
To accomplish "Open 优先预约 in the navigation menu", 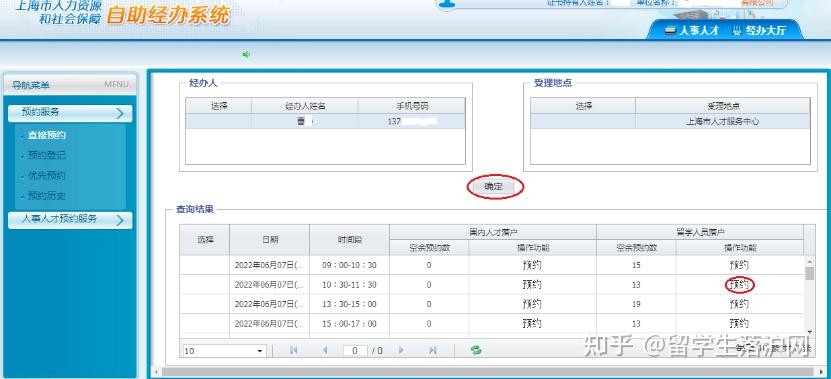I will click(x=47, y=175).
